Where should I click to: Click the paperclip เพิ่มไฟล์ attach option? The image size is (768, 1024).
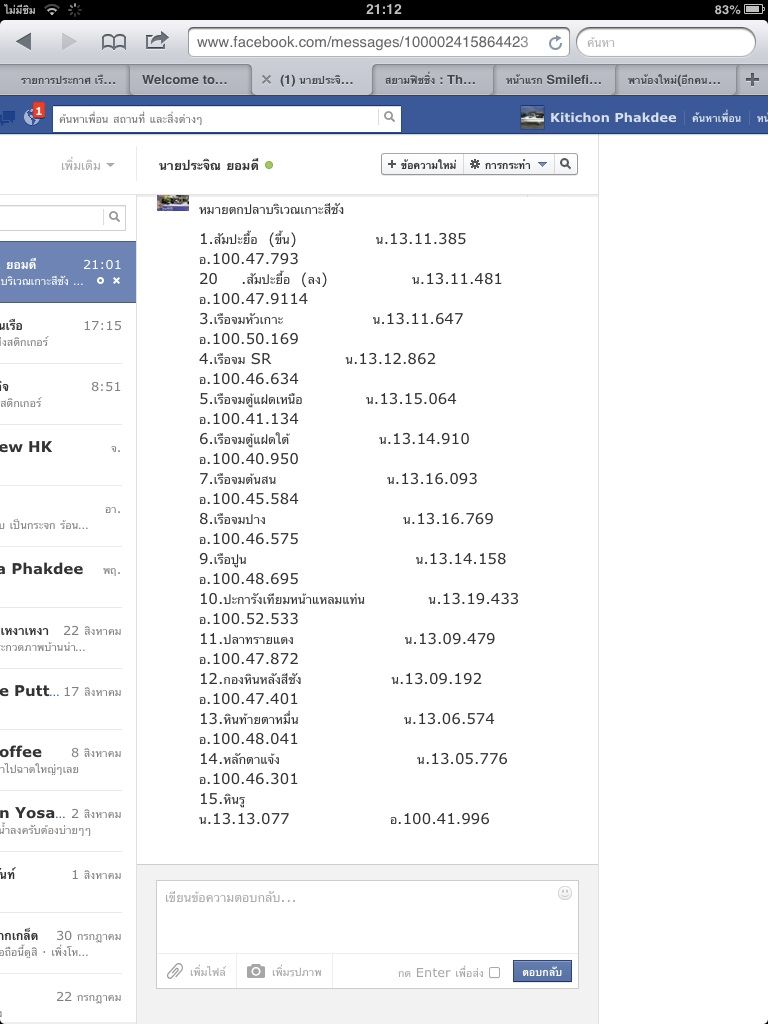point(197,971)
